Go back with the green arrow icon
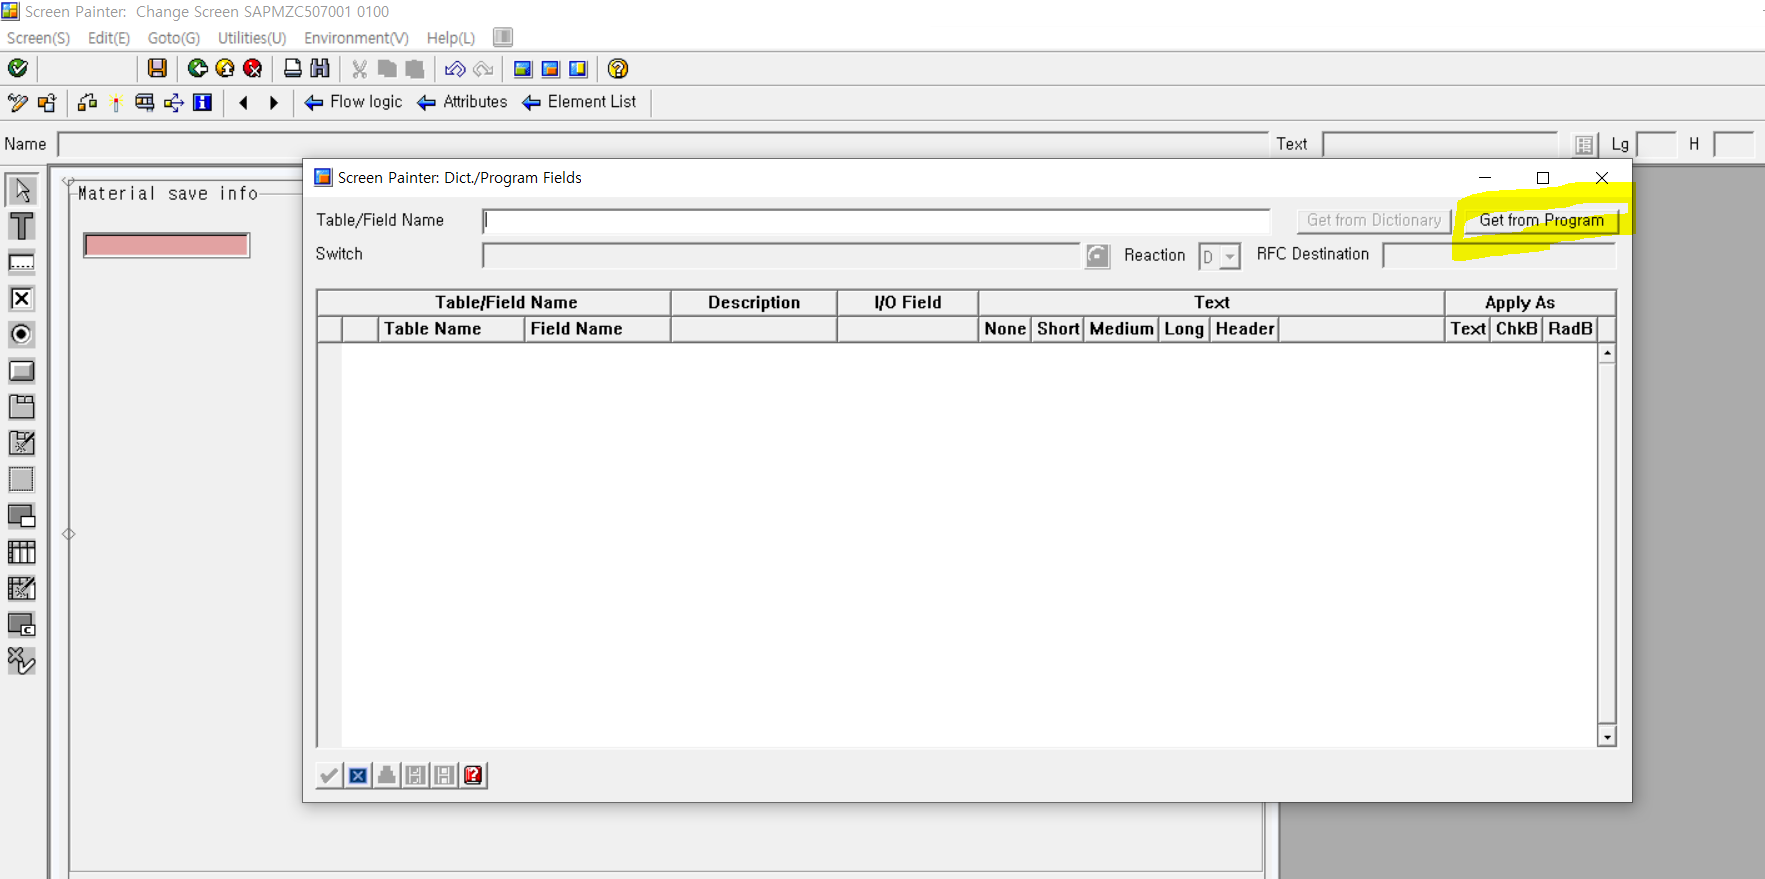The image size is (1765, 879). pyautogui.click(x=197, y=68)
